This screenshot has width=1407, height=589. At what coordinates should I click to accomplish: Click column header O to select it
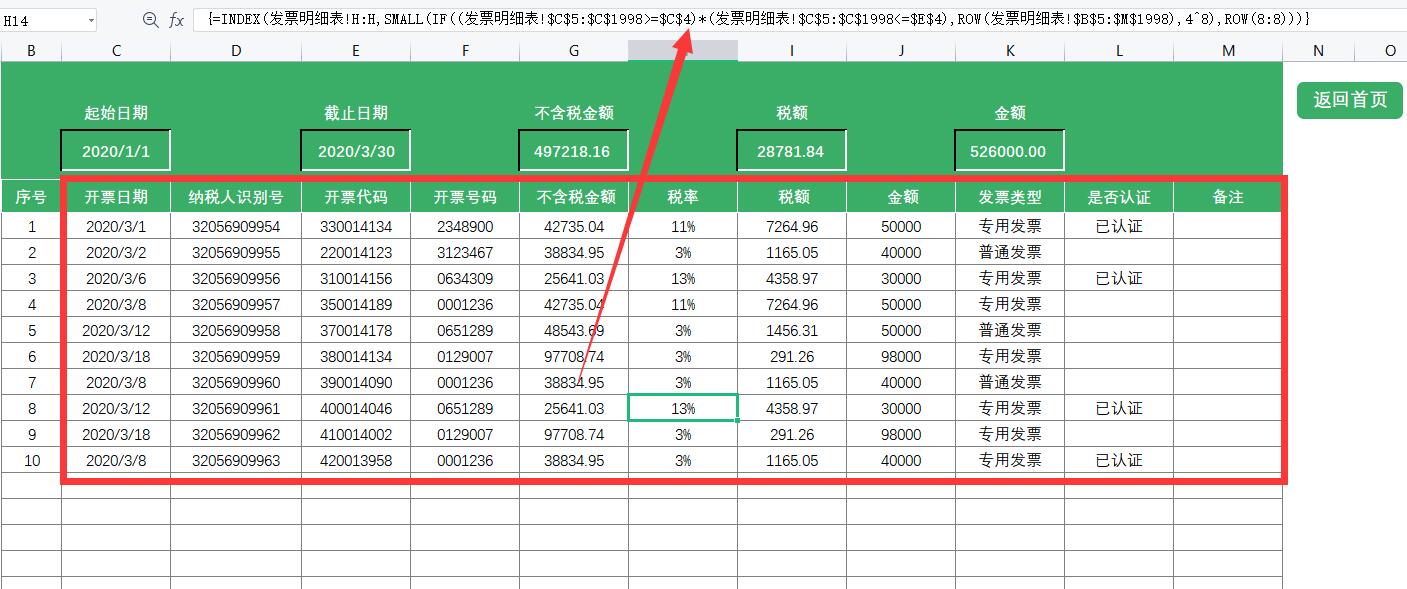click(x=1388, y=48)
